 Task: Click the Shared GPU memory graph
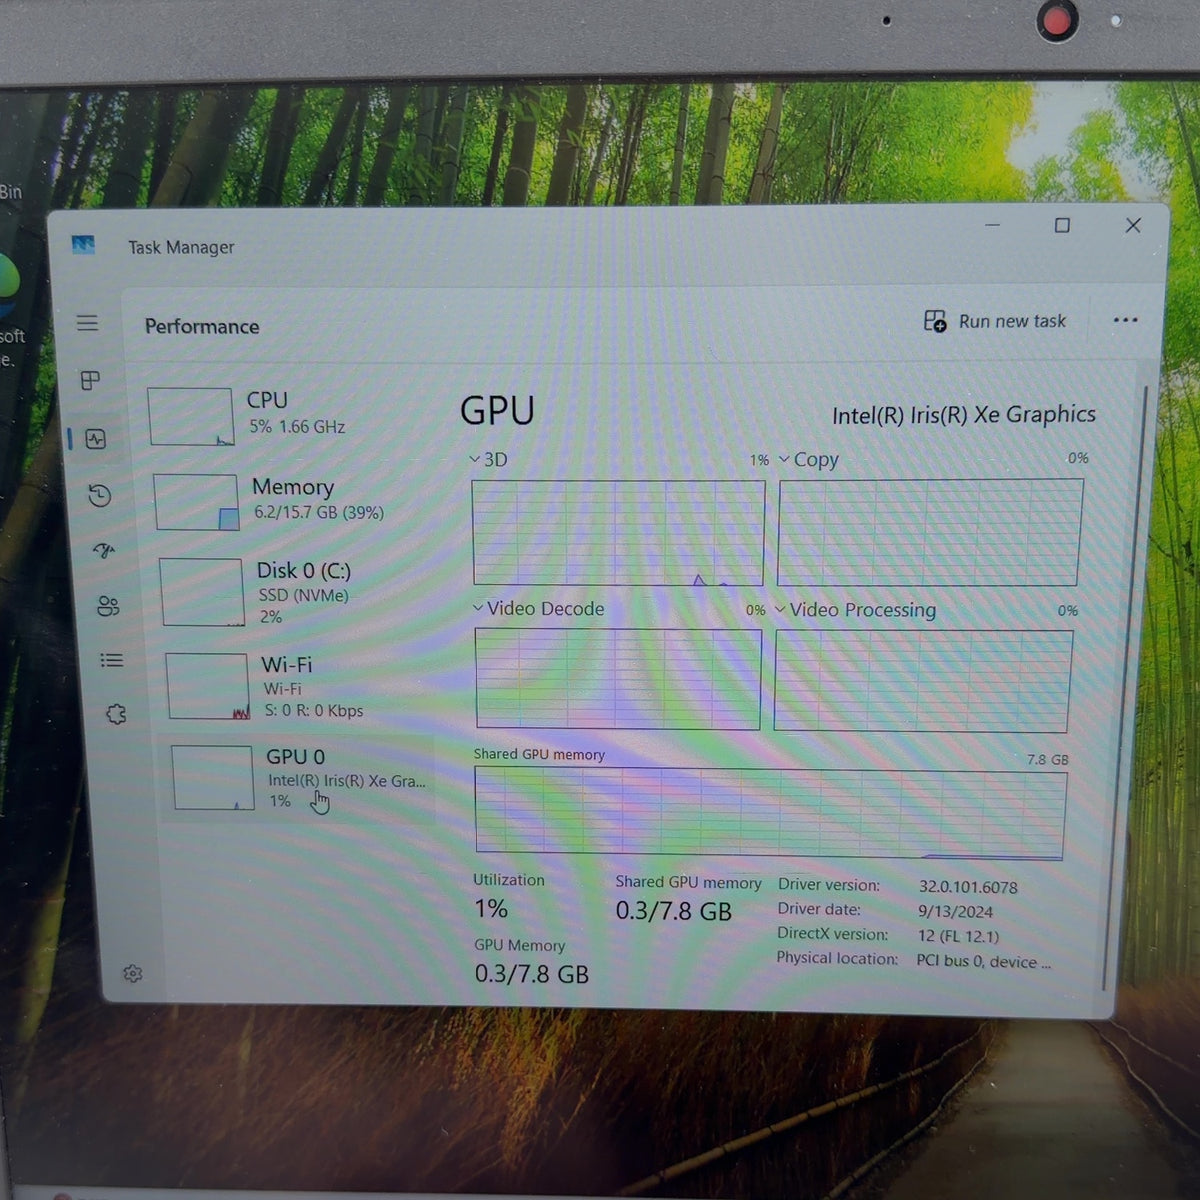click(x=769, y=814)
